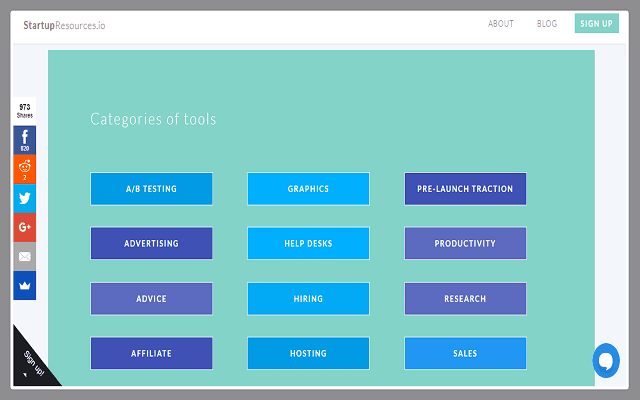Viewport: 640px width, 400px height.
Task: Go to the Blog page
Action: tap(547, 24)
